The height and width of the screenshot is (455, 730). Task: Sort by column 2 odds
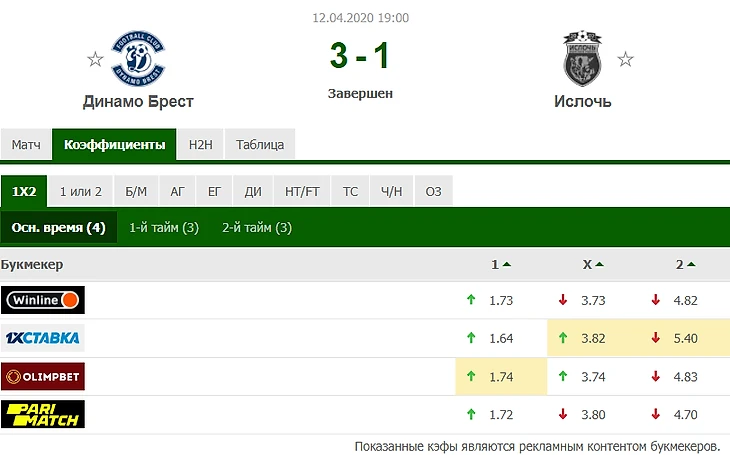point(684,265)
